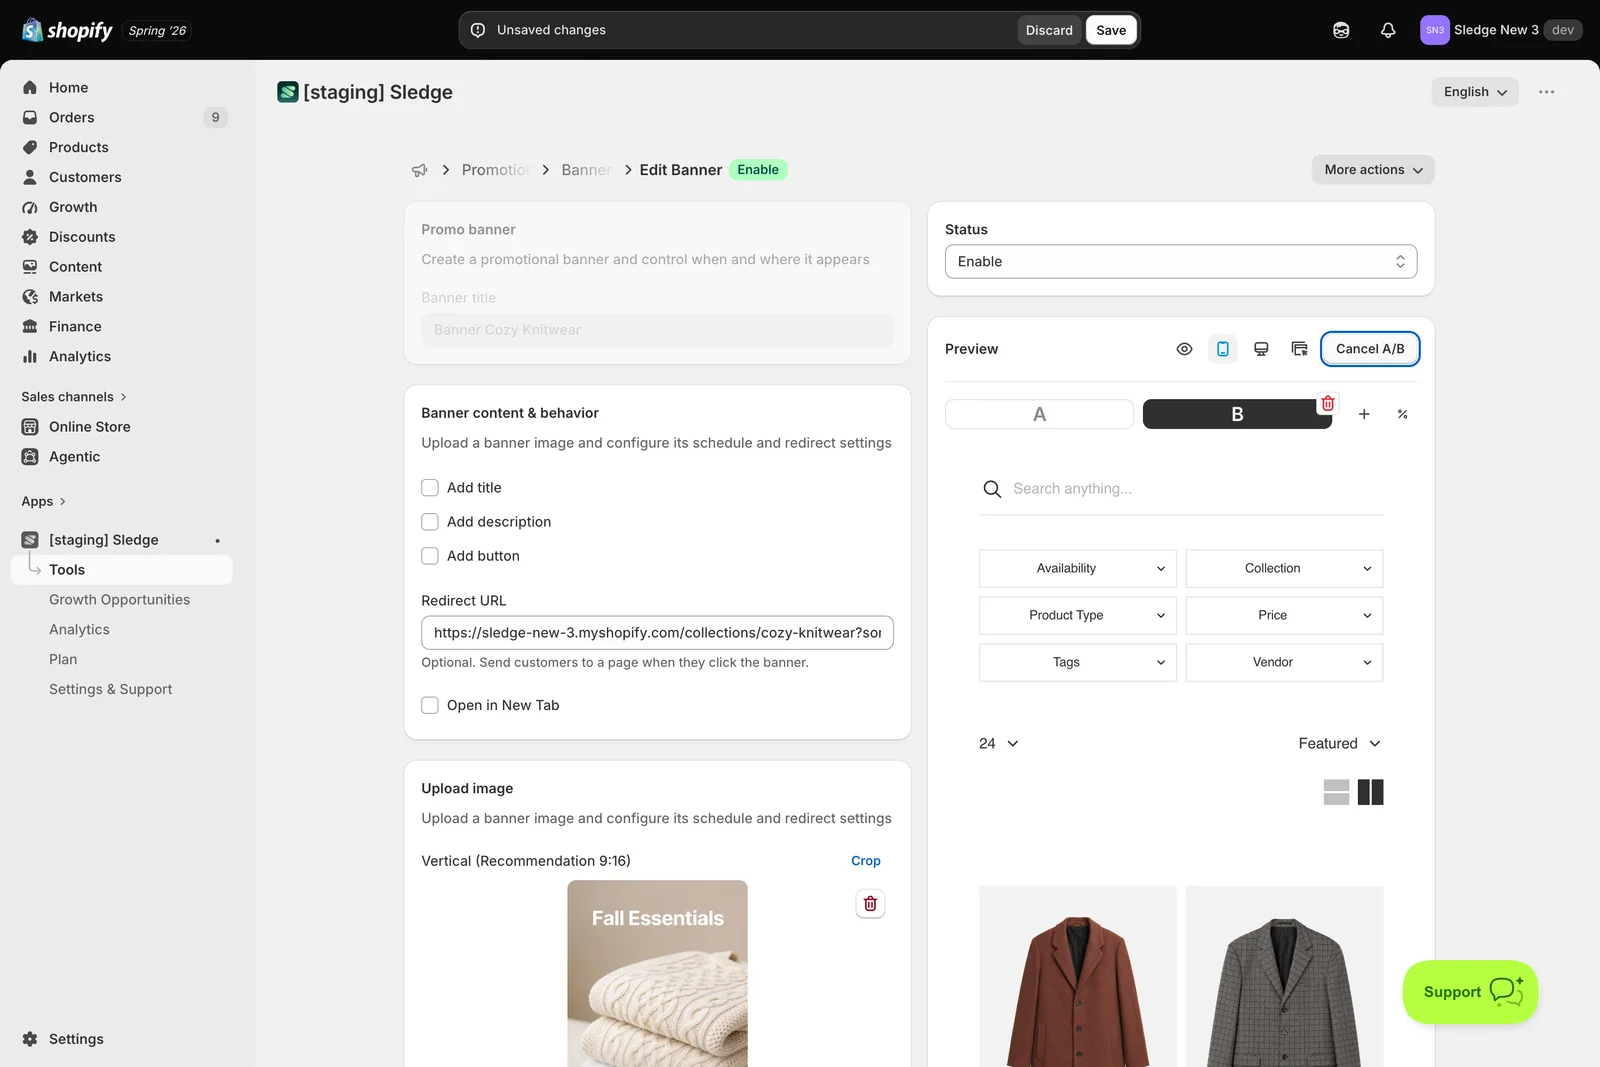The image size is (1600, 1067).
Task: Switch preview to desktop view
Action: coord(1261,349)
